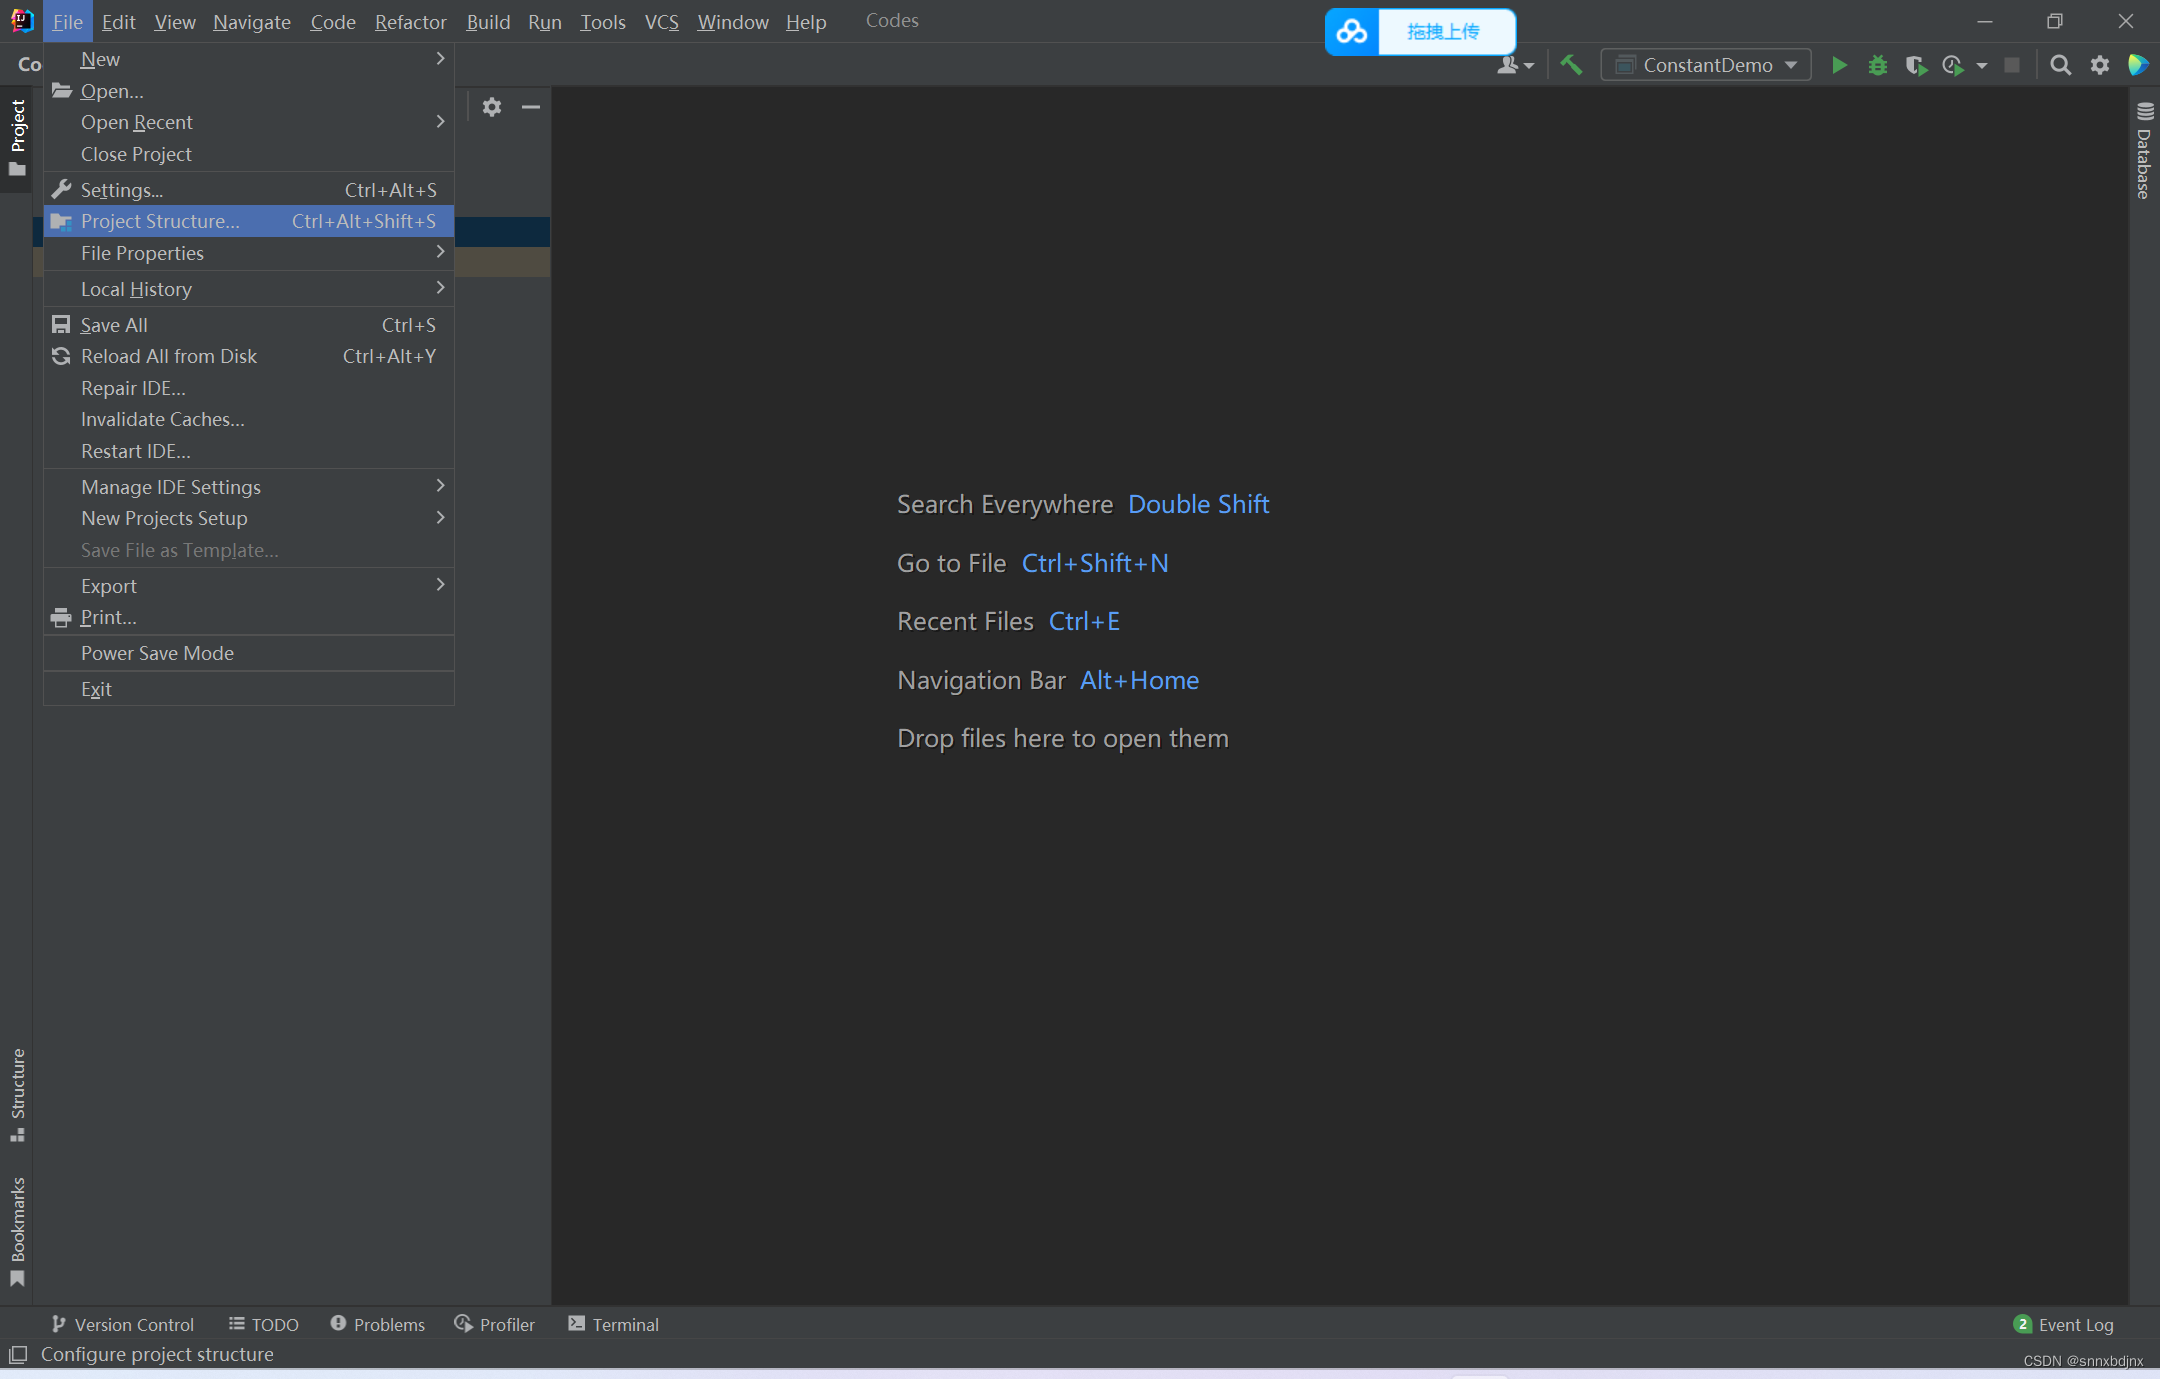Screen dimensions: 2160x1379
Task: Toggle Power Save Mode
Action: tap(157, 653)
